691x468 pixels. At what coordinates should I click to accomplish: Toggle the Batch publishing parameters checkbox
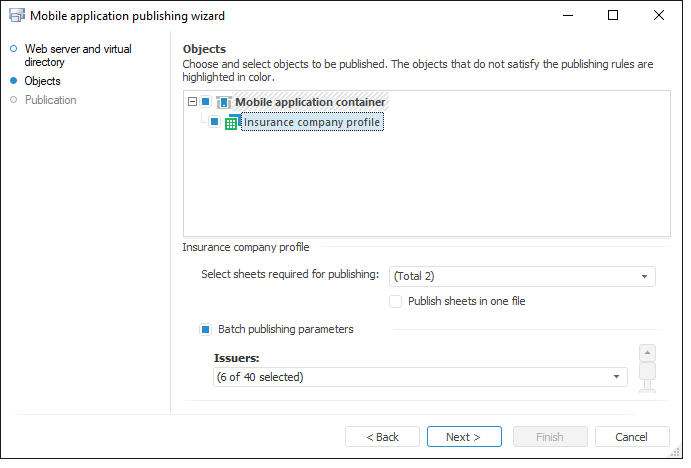[206, 329]
